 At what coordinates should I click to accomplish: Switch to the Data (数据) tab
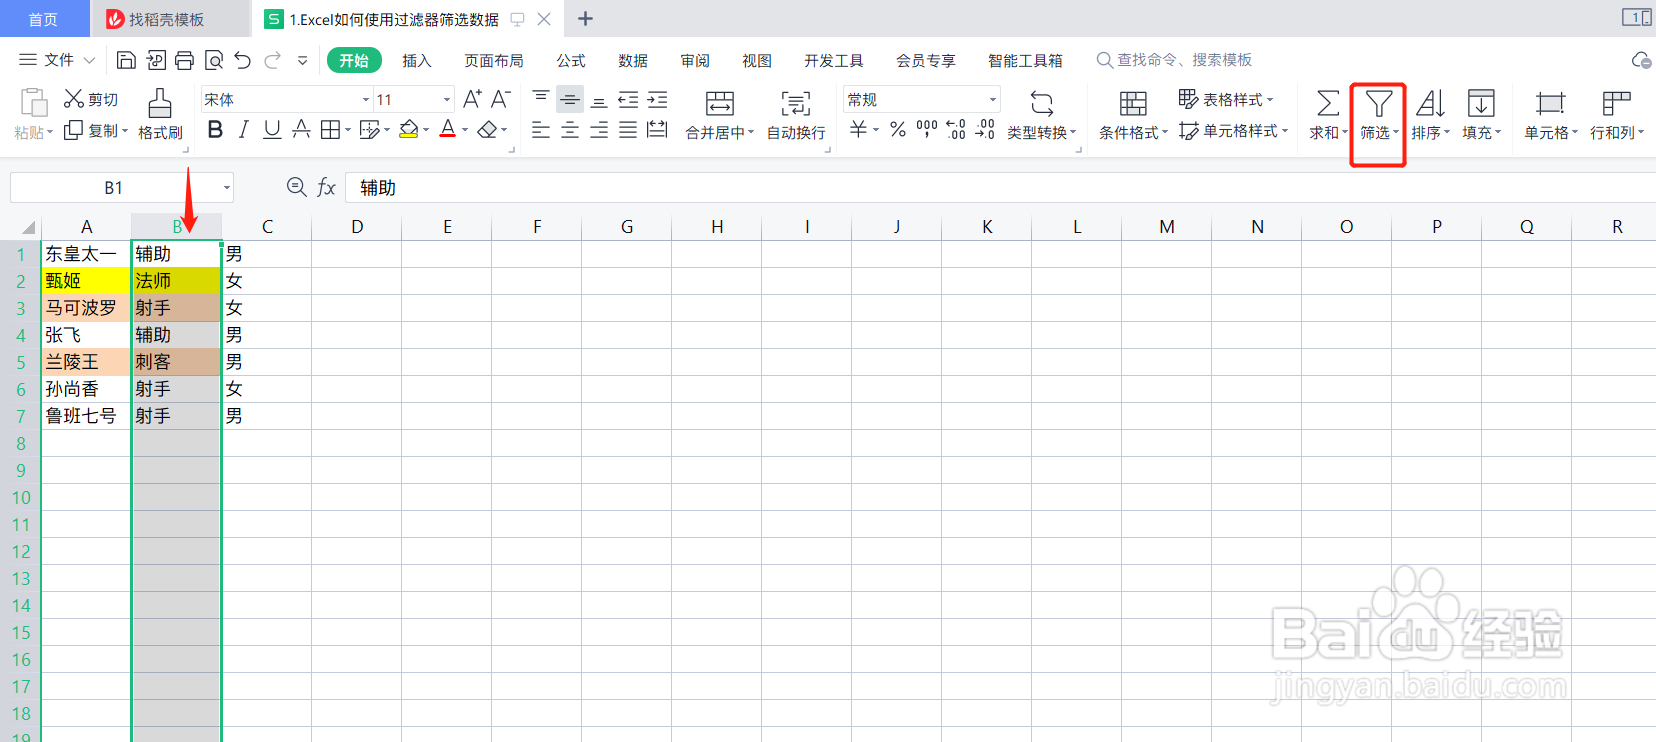pos(633,61)
